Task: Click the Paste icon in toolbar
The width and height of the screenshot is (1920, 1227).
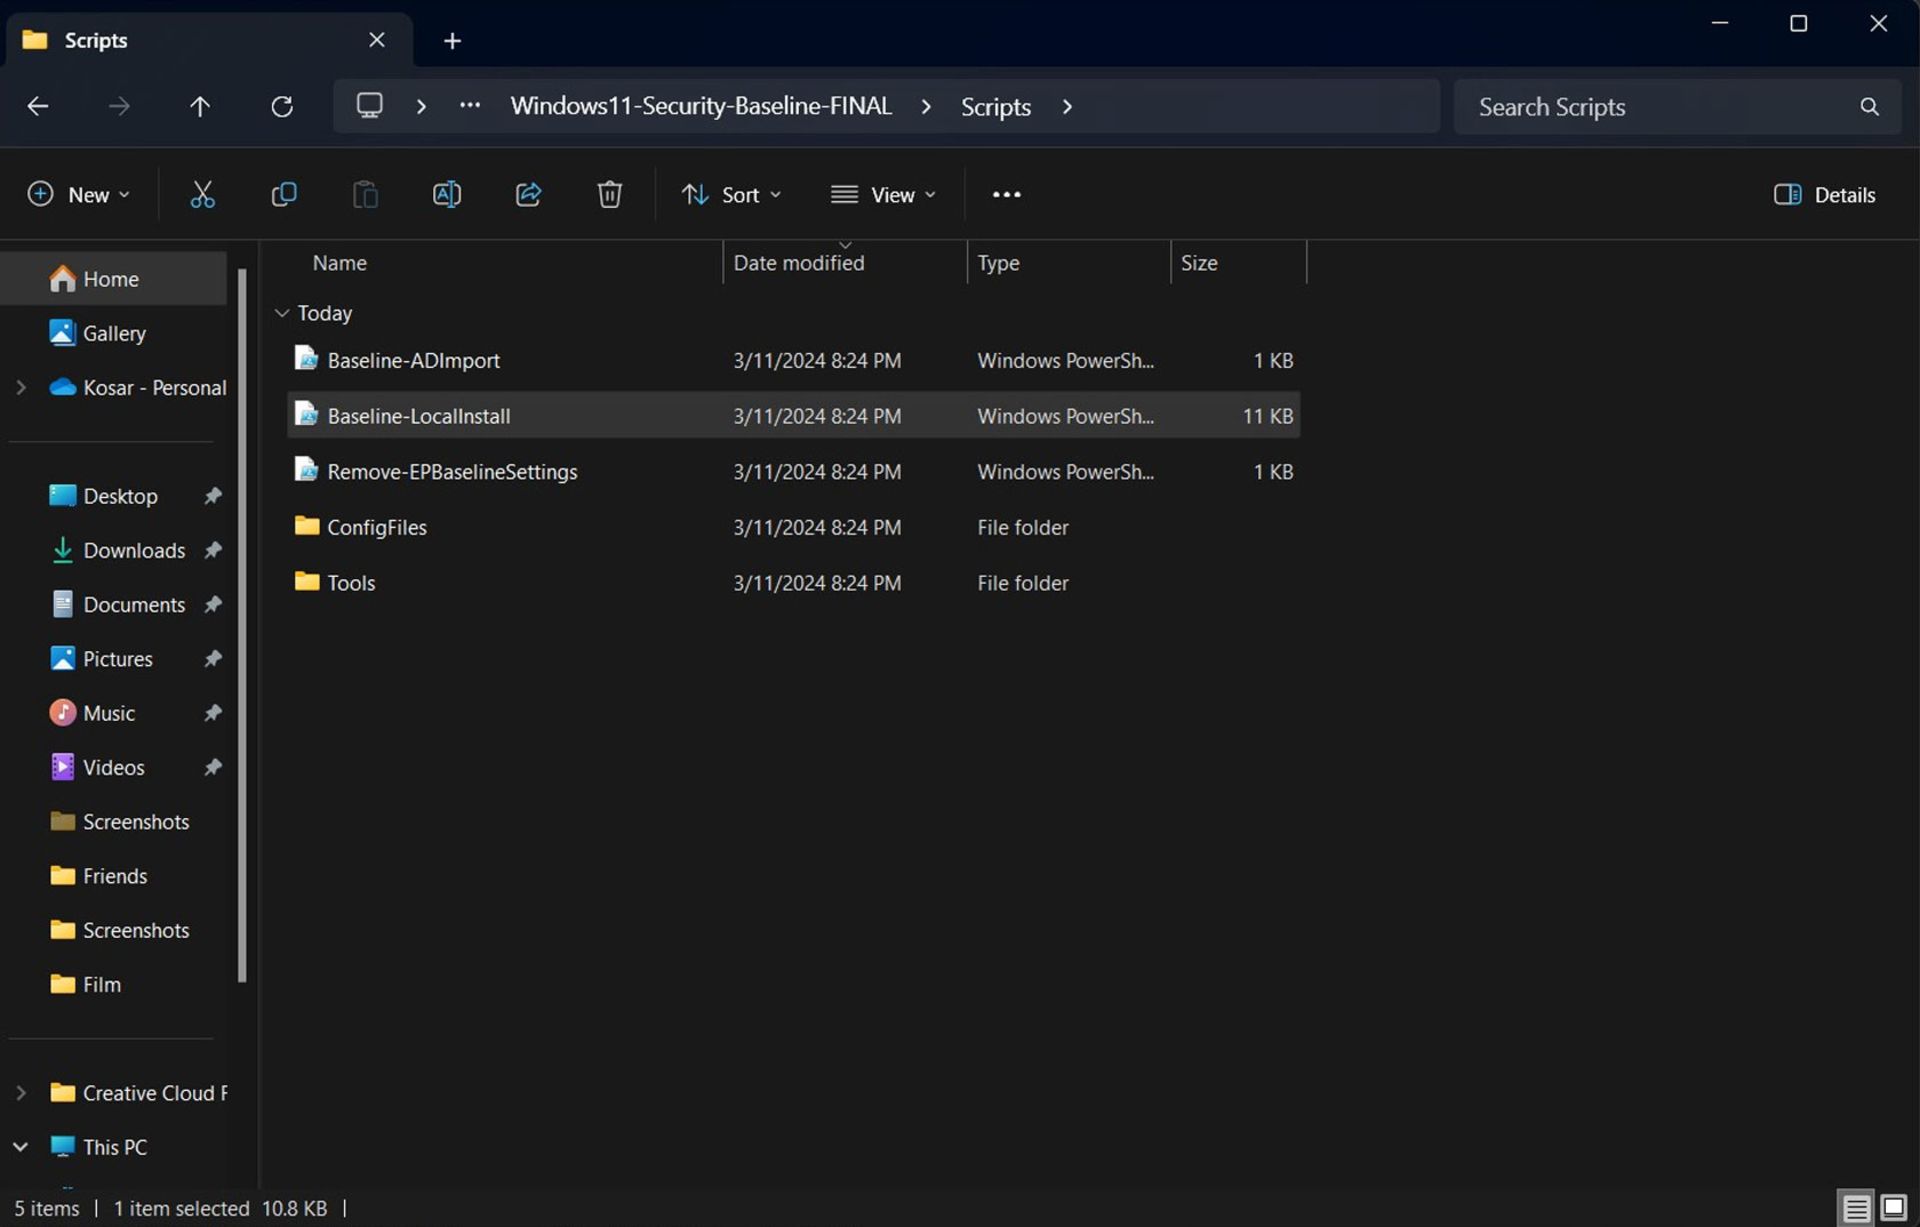Action: pyautogui.click(x=364, y=193)
